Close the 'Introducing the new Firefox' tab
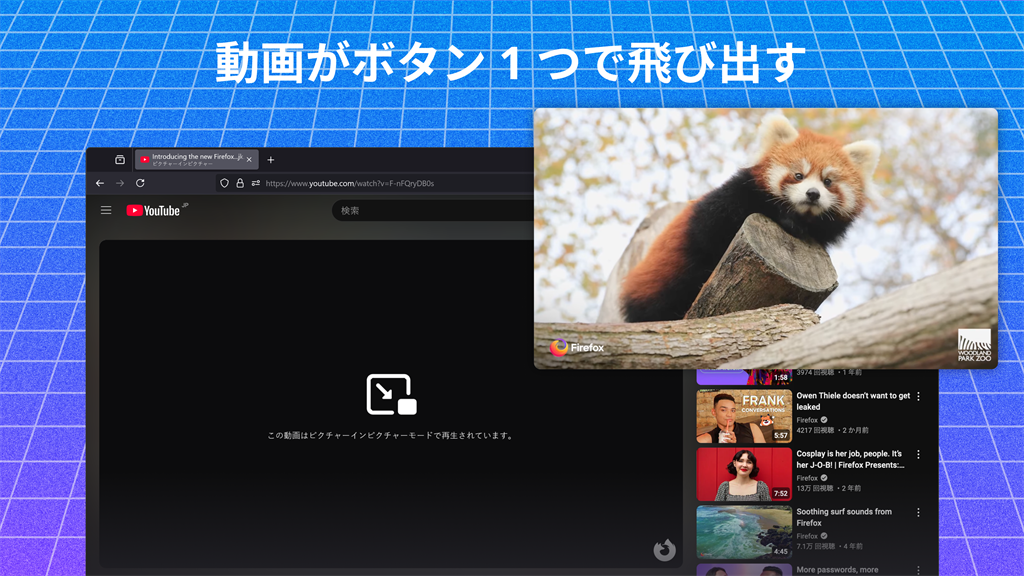 pos(249,159)
